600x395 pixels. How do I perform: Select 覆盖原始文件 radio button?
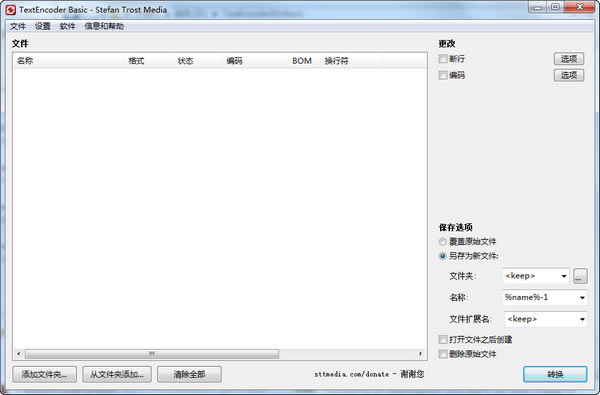pyautogui.click(x=443, y=242)
